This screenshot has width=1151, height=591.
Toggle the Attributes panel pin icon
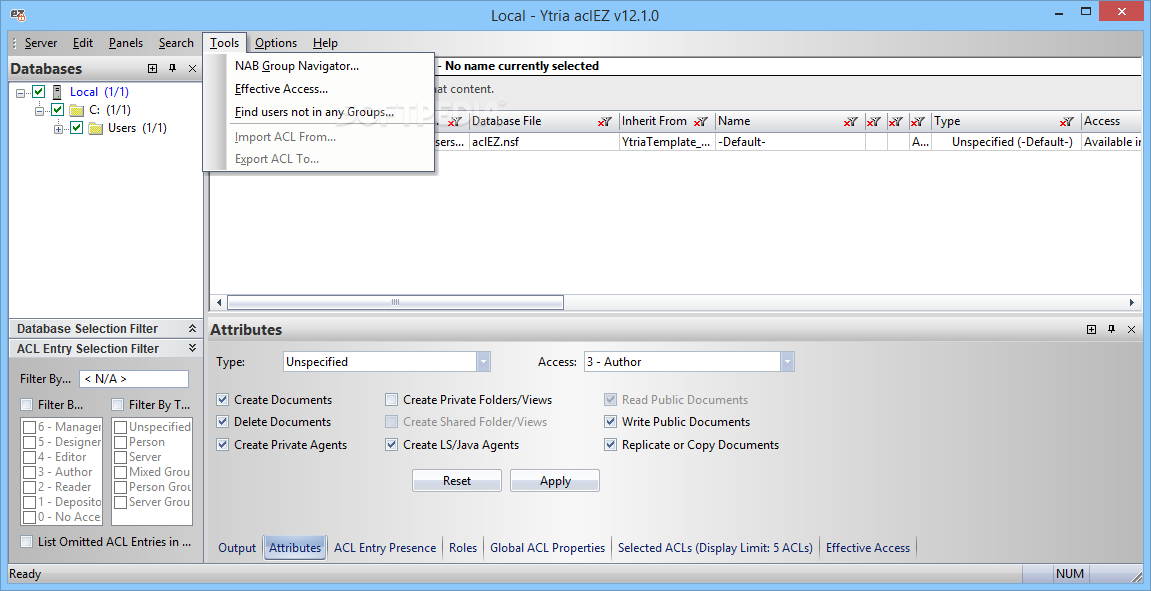tap(1111, 330)
